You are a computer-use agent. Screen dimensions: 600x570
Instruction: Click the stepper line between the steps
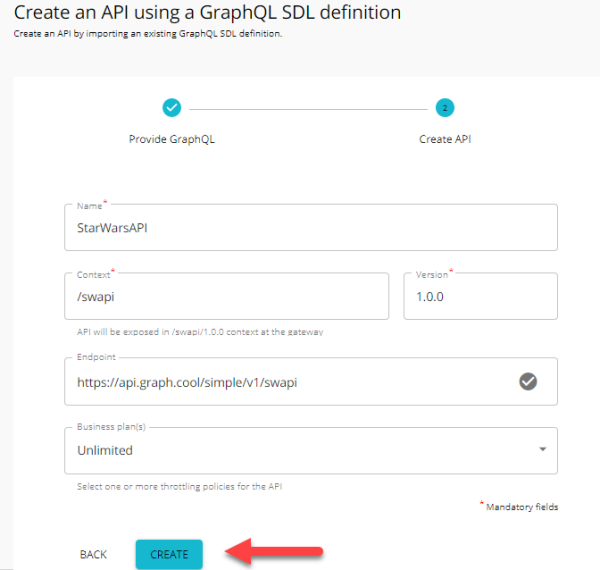tap(307, 107)
